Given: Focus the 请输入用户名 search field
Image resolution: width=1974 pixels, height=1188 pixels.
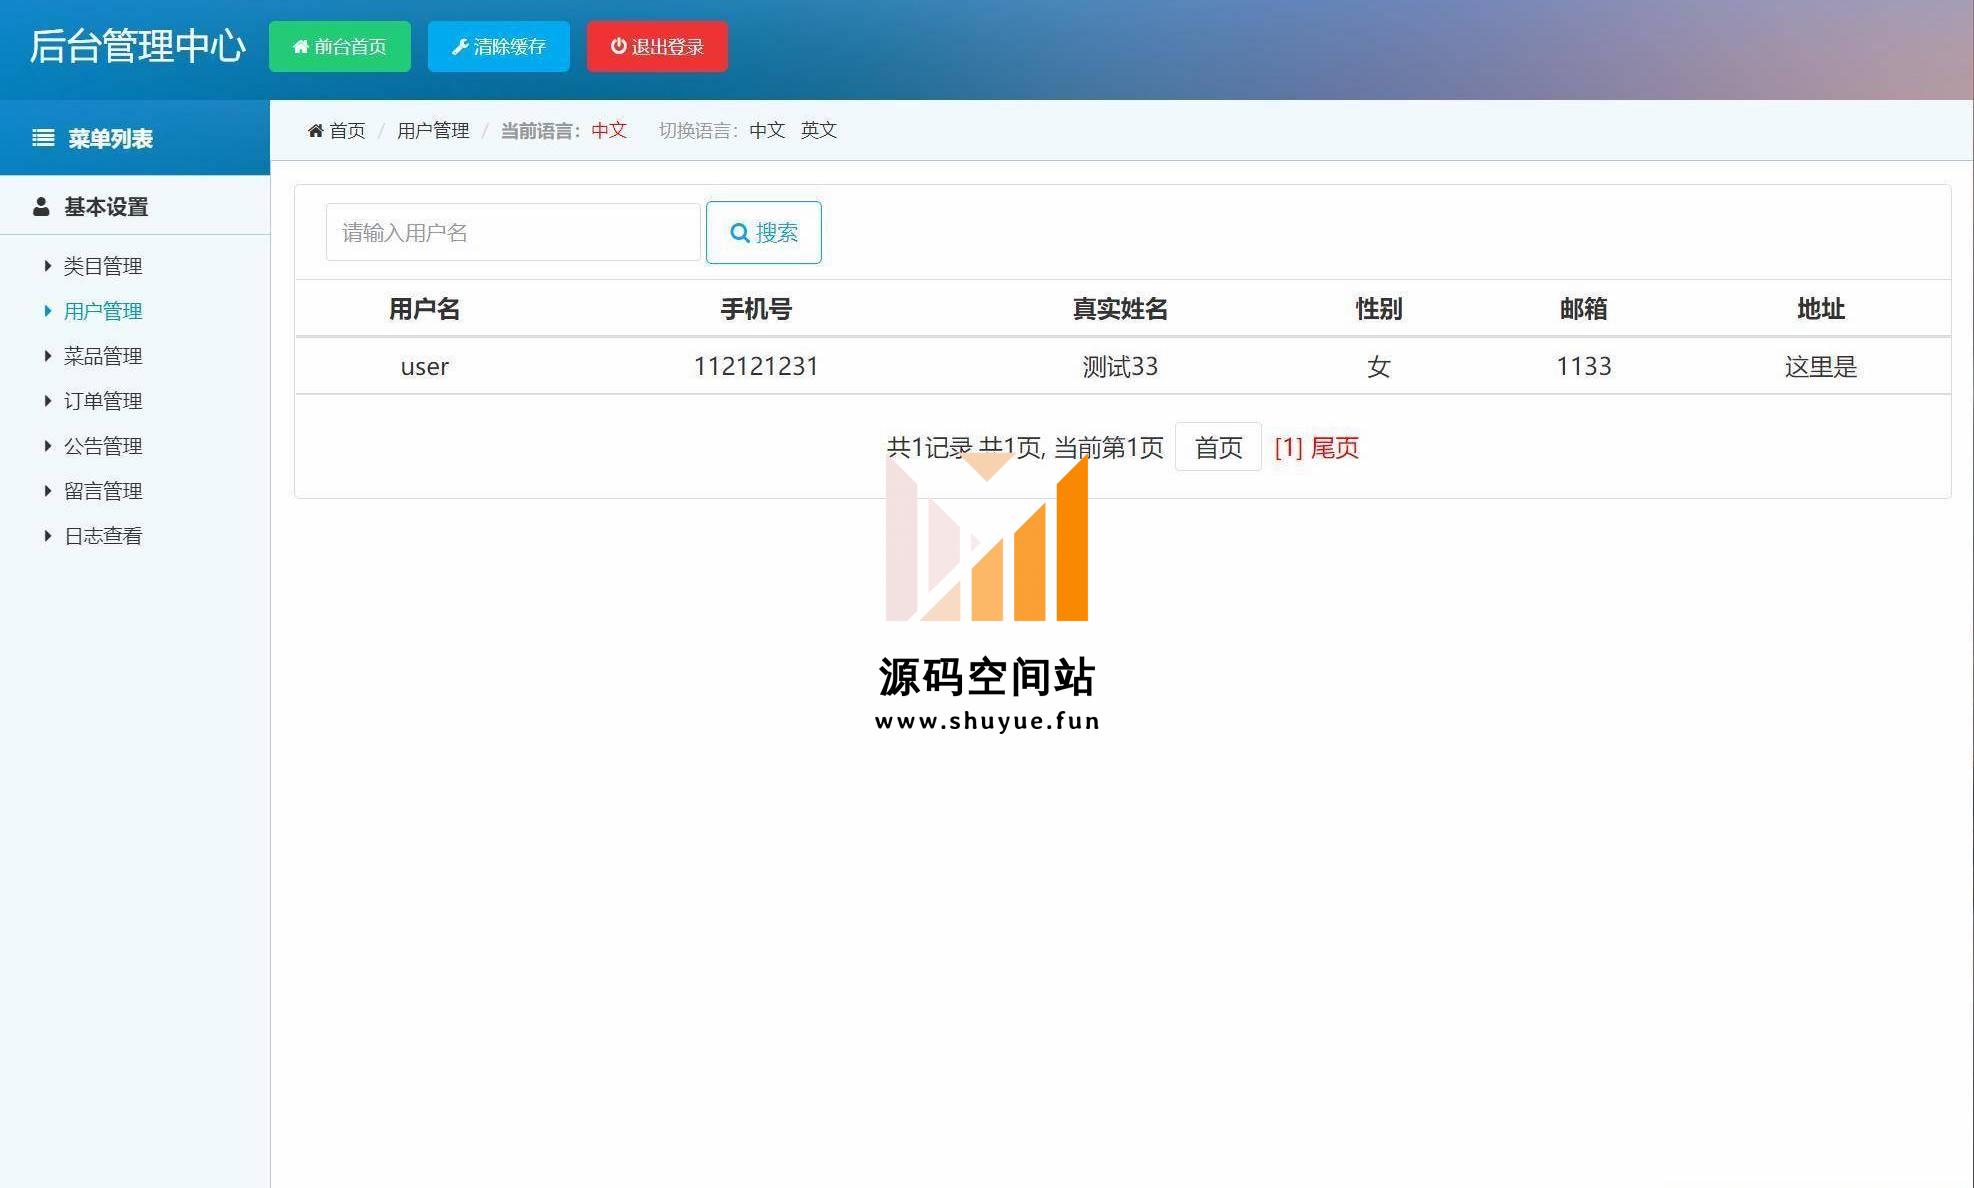Looking at the screenshot, I should pos(513,232).
